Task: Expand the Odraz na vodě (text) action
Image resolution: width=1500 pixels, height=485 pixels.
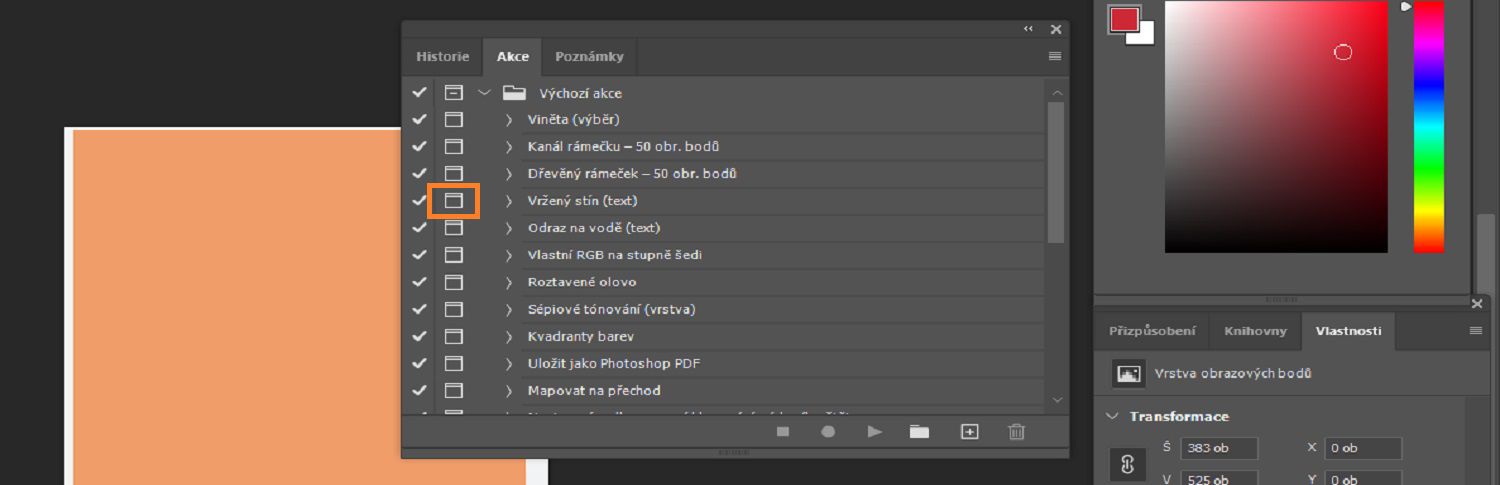Action: [509, 228]
